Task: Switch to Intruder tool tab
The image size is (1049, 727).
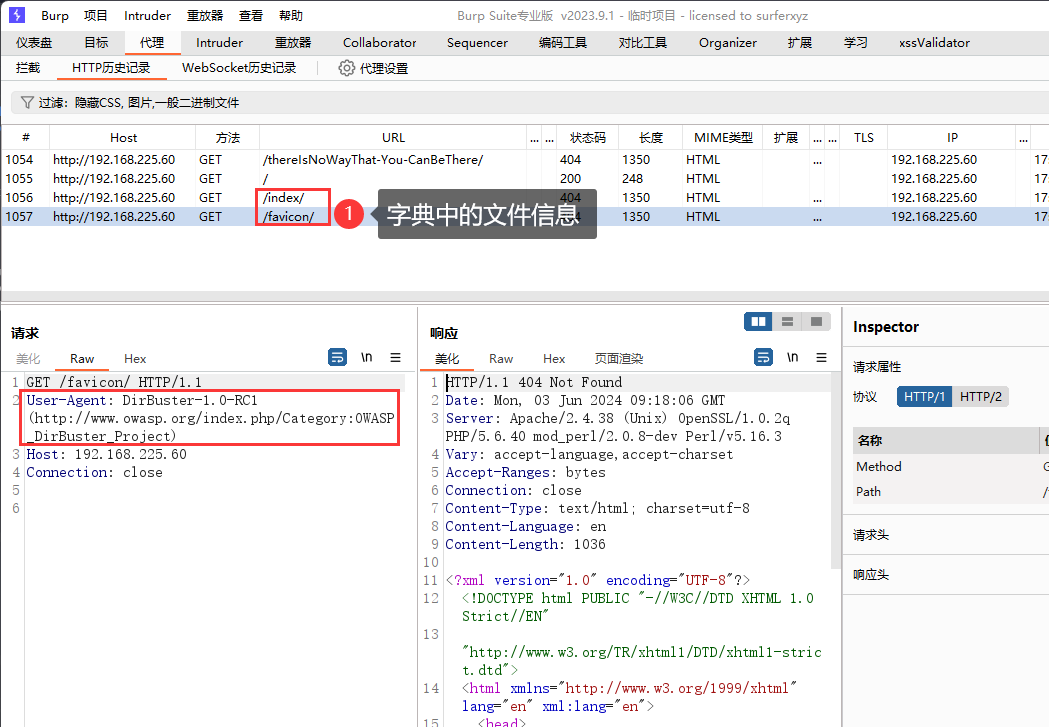Action: pos(219,43)
